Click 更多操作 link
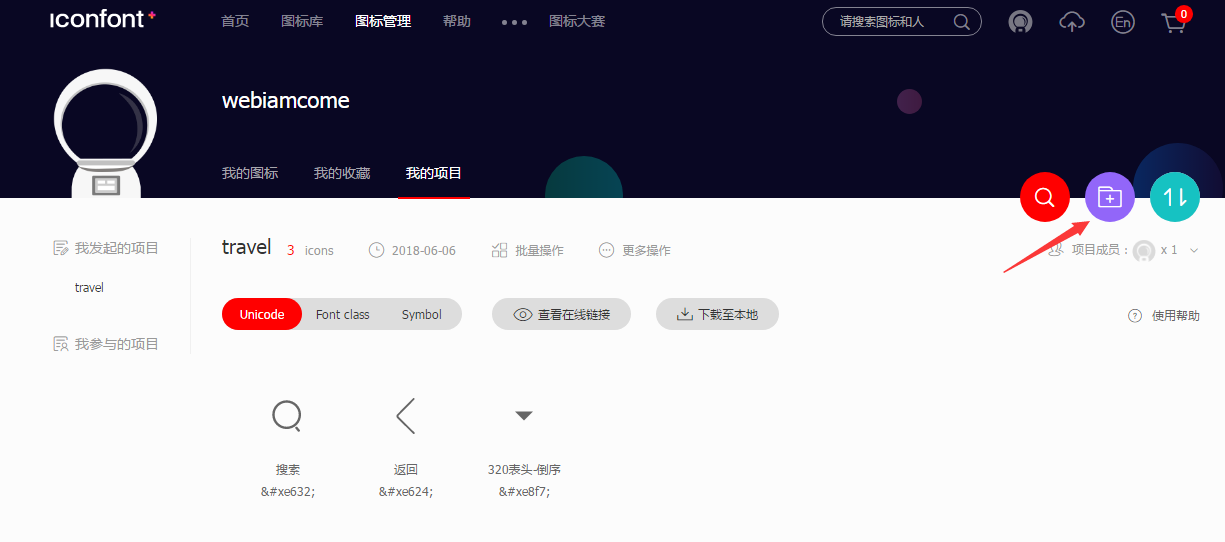The width and height of the screenshot is (1225, 542). [x=646, y=250]
